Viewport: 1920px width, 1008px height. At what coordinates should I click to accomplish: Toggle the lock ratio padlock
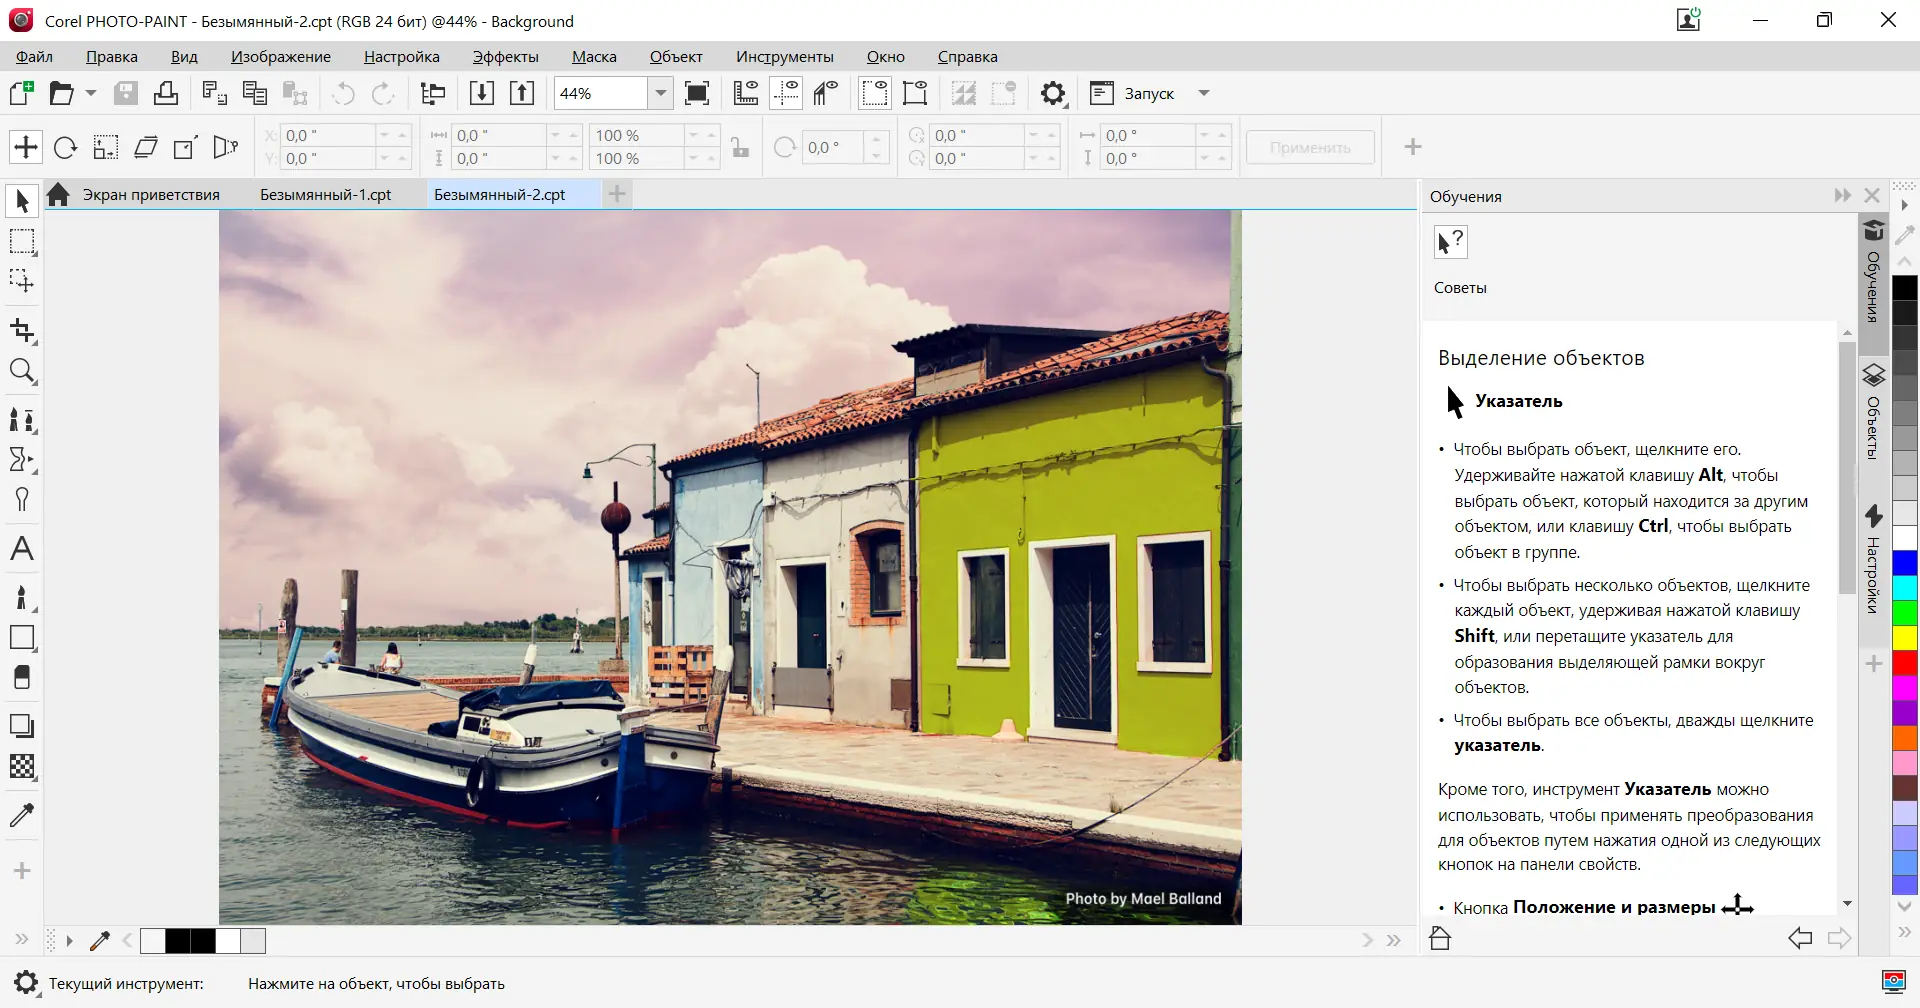click(x=740, y=148)
